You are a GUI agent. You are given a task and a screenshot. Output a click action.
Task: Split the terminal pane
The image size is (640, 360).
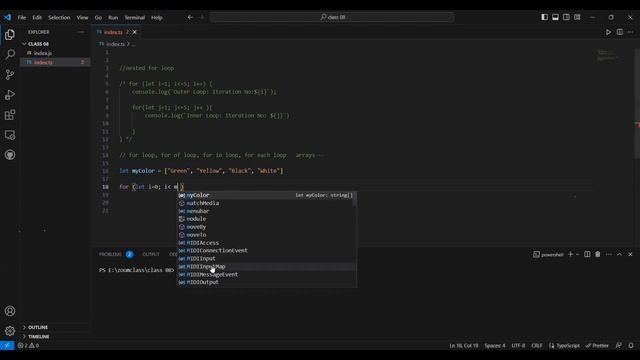pos(587,254)
